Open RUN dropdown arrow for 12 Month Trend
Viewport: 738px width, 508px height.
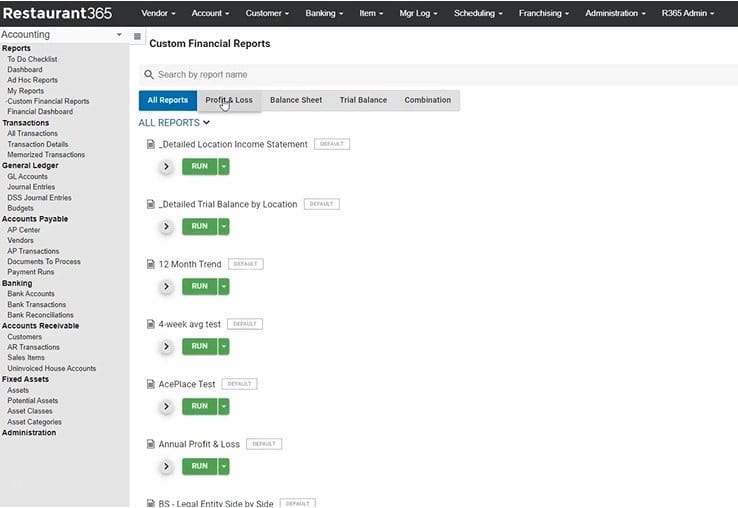pos(224,286)
